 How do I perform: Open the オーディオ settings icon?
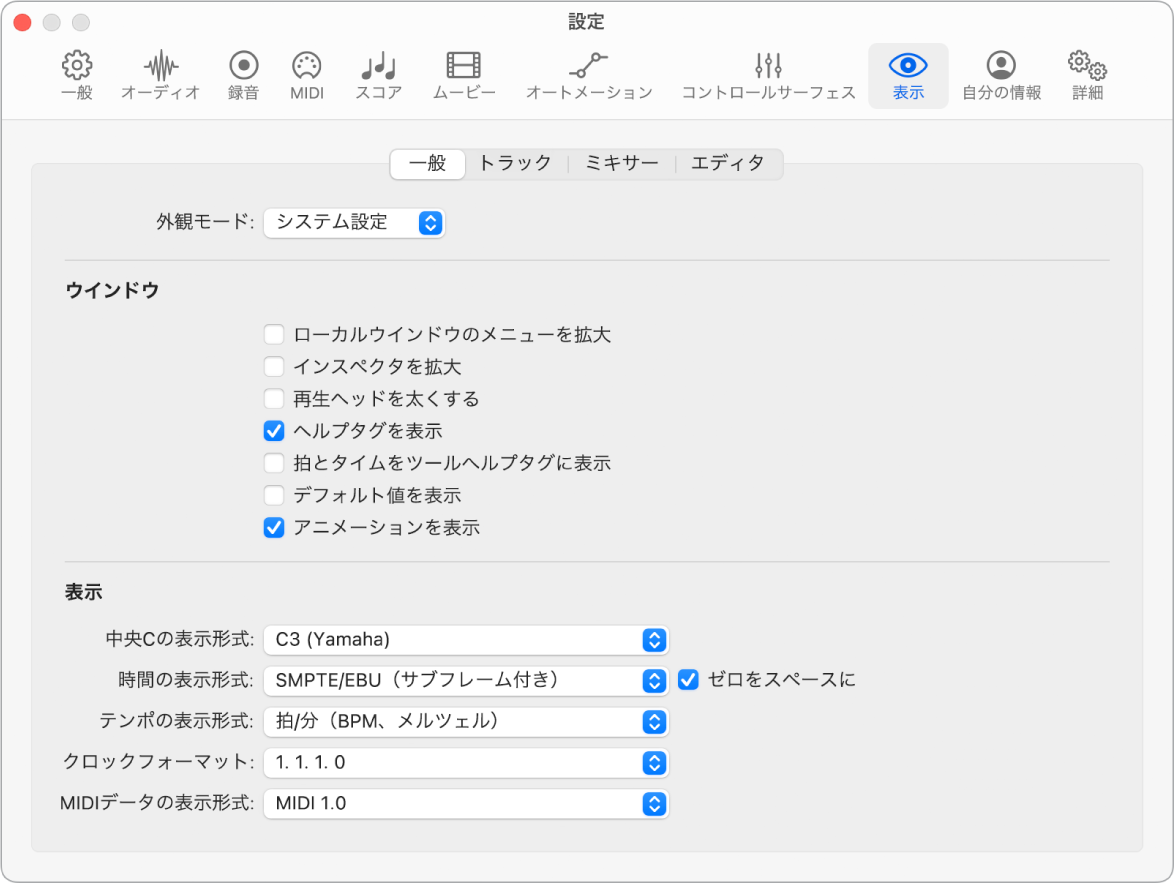[159, 75]
